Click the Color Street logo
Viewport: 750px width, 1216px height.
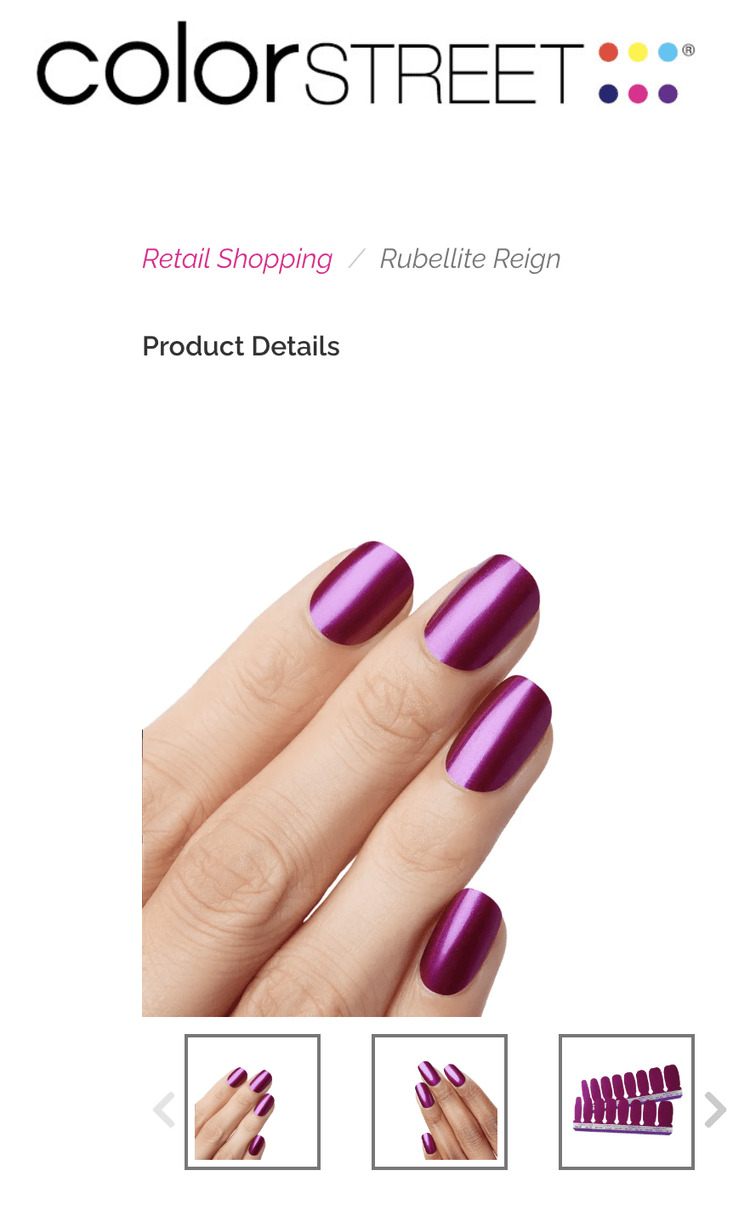[365, 65]
